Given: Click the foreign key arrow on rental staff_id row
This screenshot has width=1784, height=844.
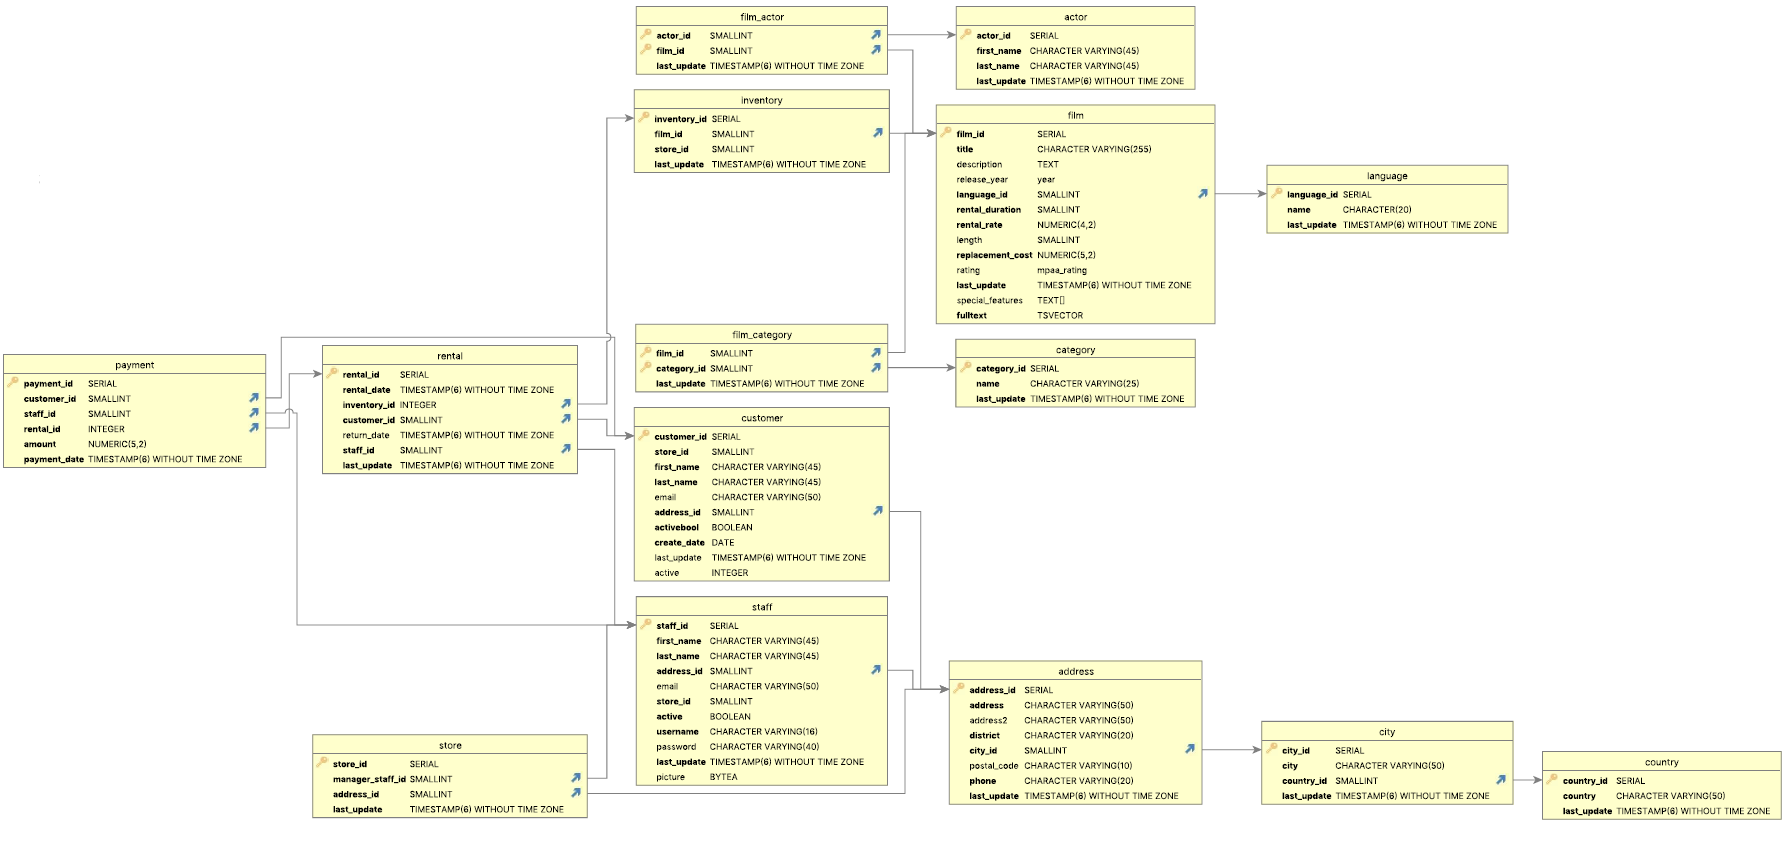Looking at the screenshot, I should click(x=566, y=449).
